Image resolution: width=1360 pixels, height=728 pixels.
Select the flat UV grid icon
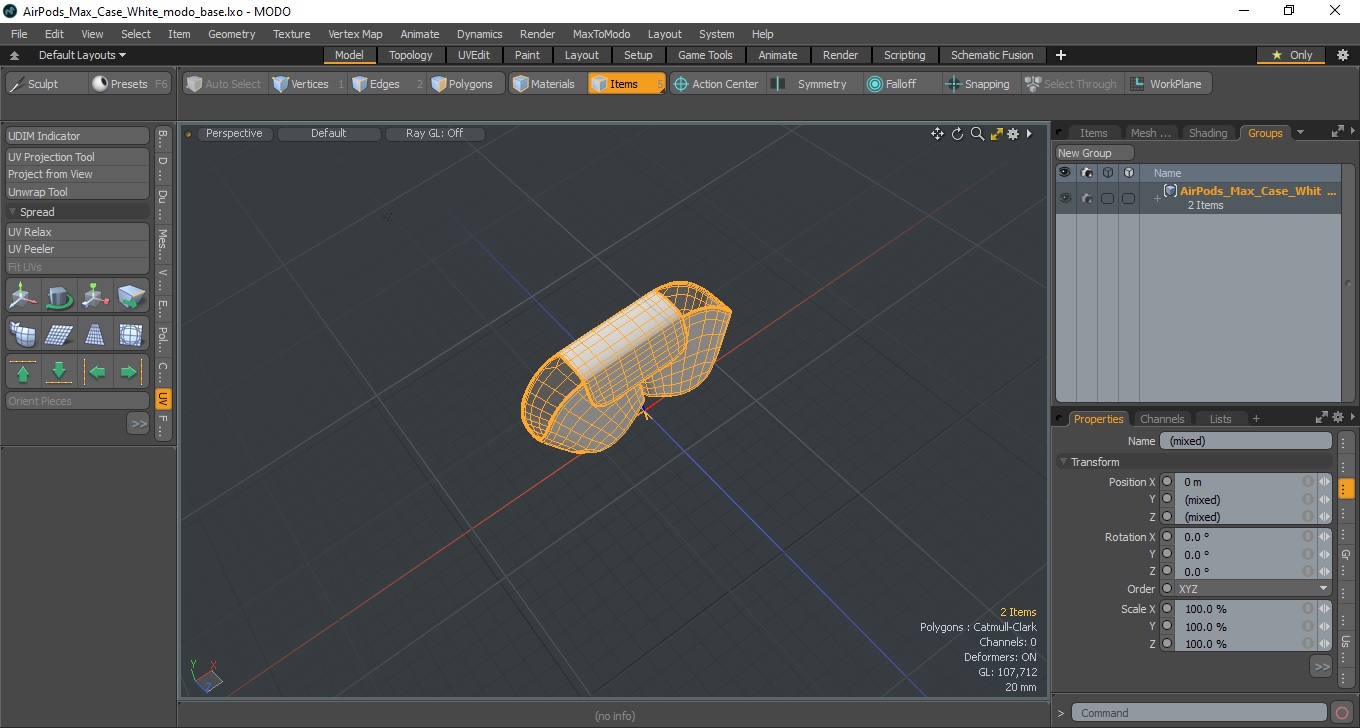tap(59, 334)
